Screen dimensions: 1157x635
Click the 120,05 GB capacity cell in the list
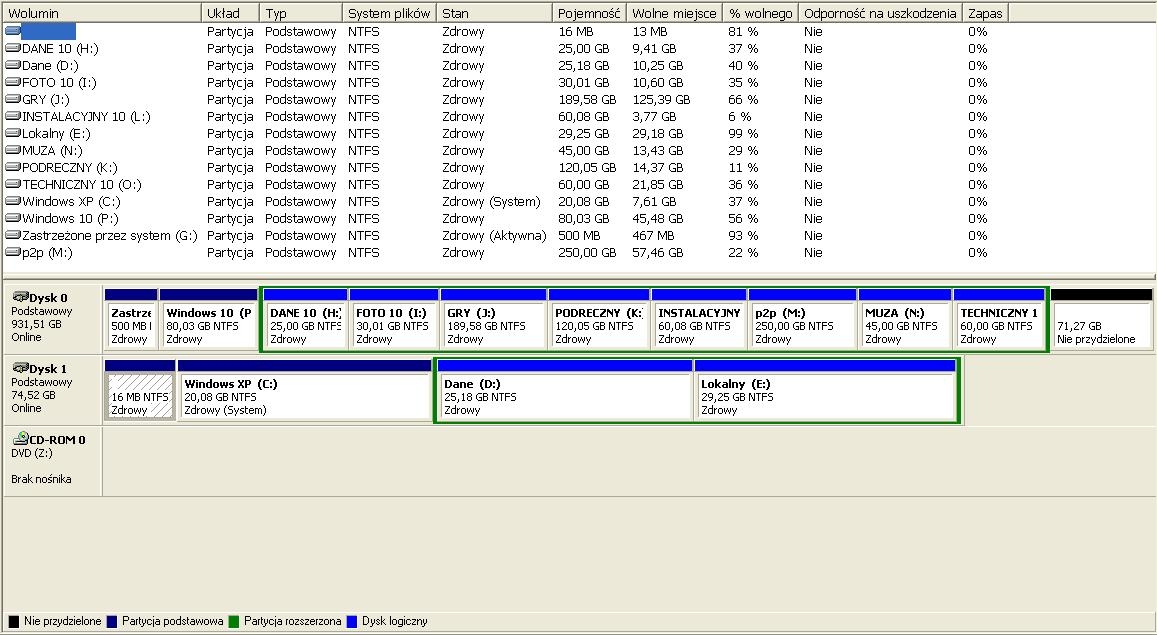587,167
